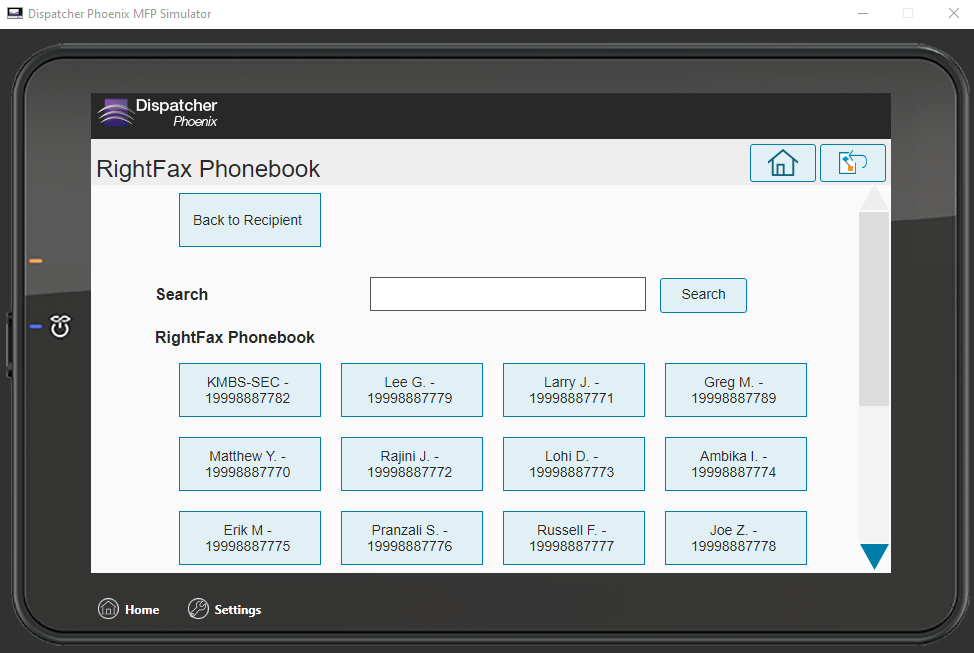Viewport: 974px width, 653px height.
Task: Click the Dispatcher Phoenix logo
Action: click(x=158, y=112)
